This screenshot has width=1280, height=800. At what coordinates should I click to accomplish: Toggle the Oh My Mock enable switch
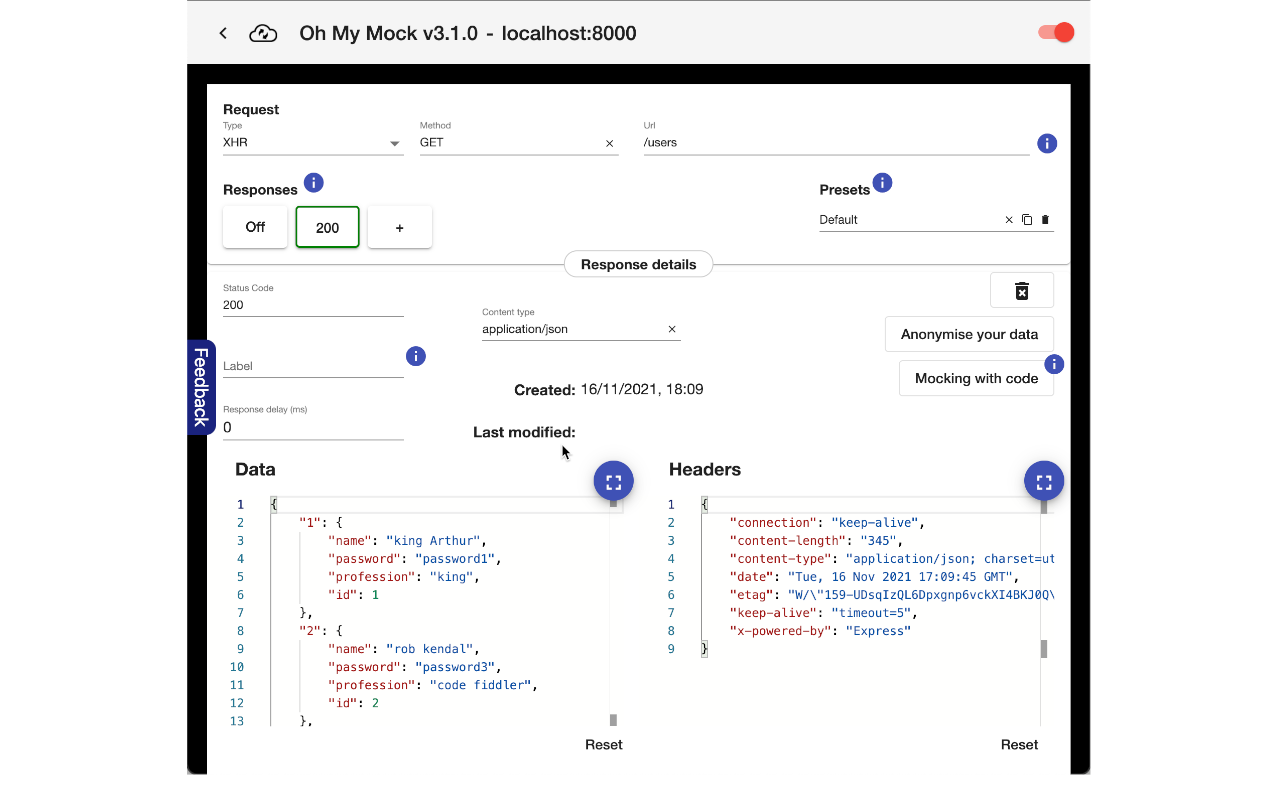tap(1056, 33)
